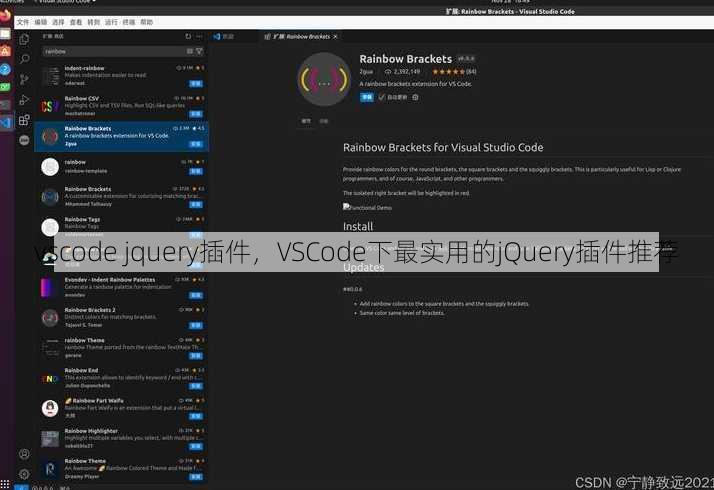The width and height of the screenshot is (714, 490).
Task: Open the 转到 (Go) menu
Action: (x=93, y=22)
